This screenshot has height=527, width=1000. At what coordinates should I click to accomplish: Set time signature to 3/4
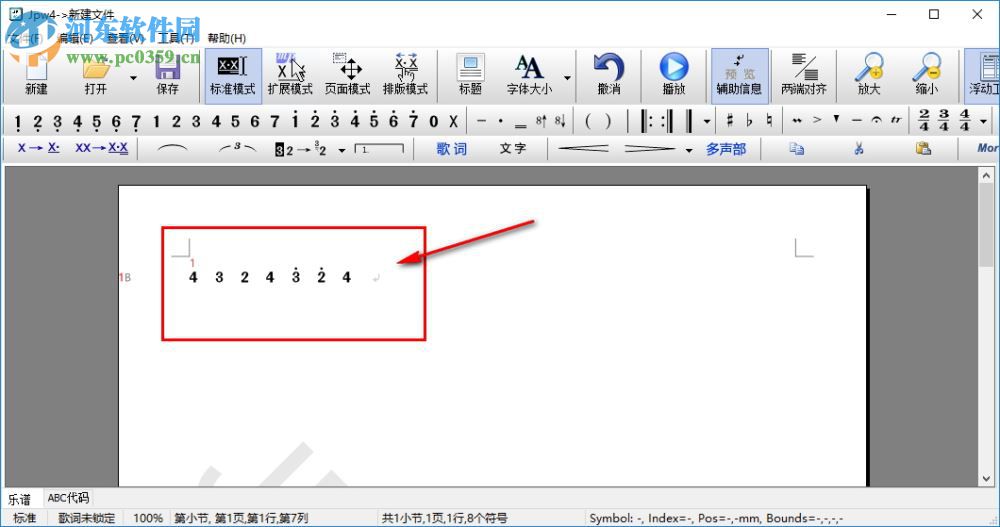(x=944, y=120)
